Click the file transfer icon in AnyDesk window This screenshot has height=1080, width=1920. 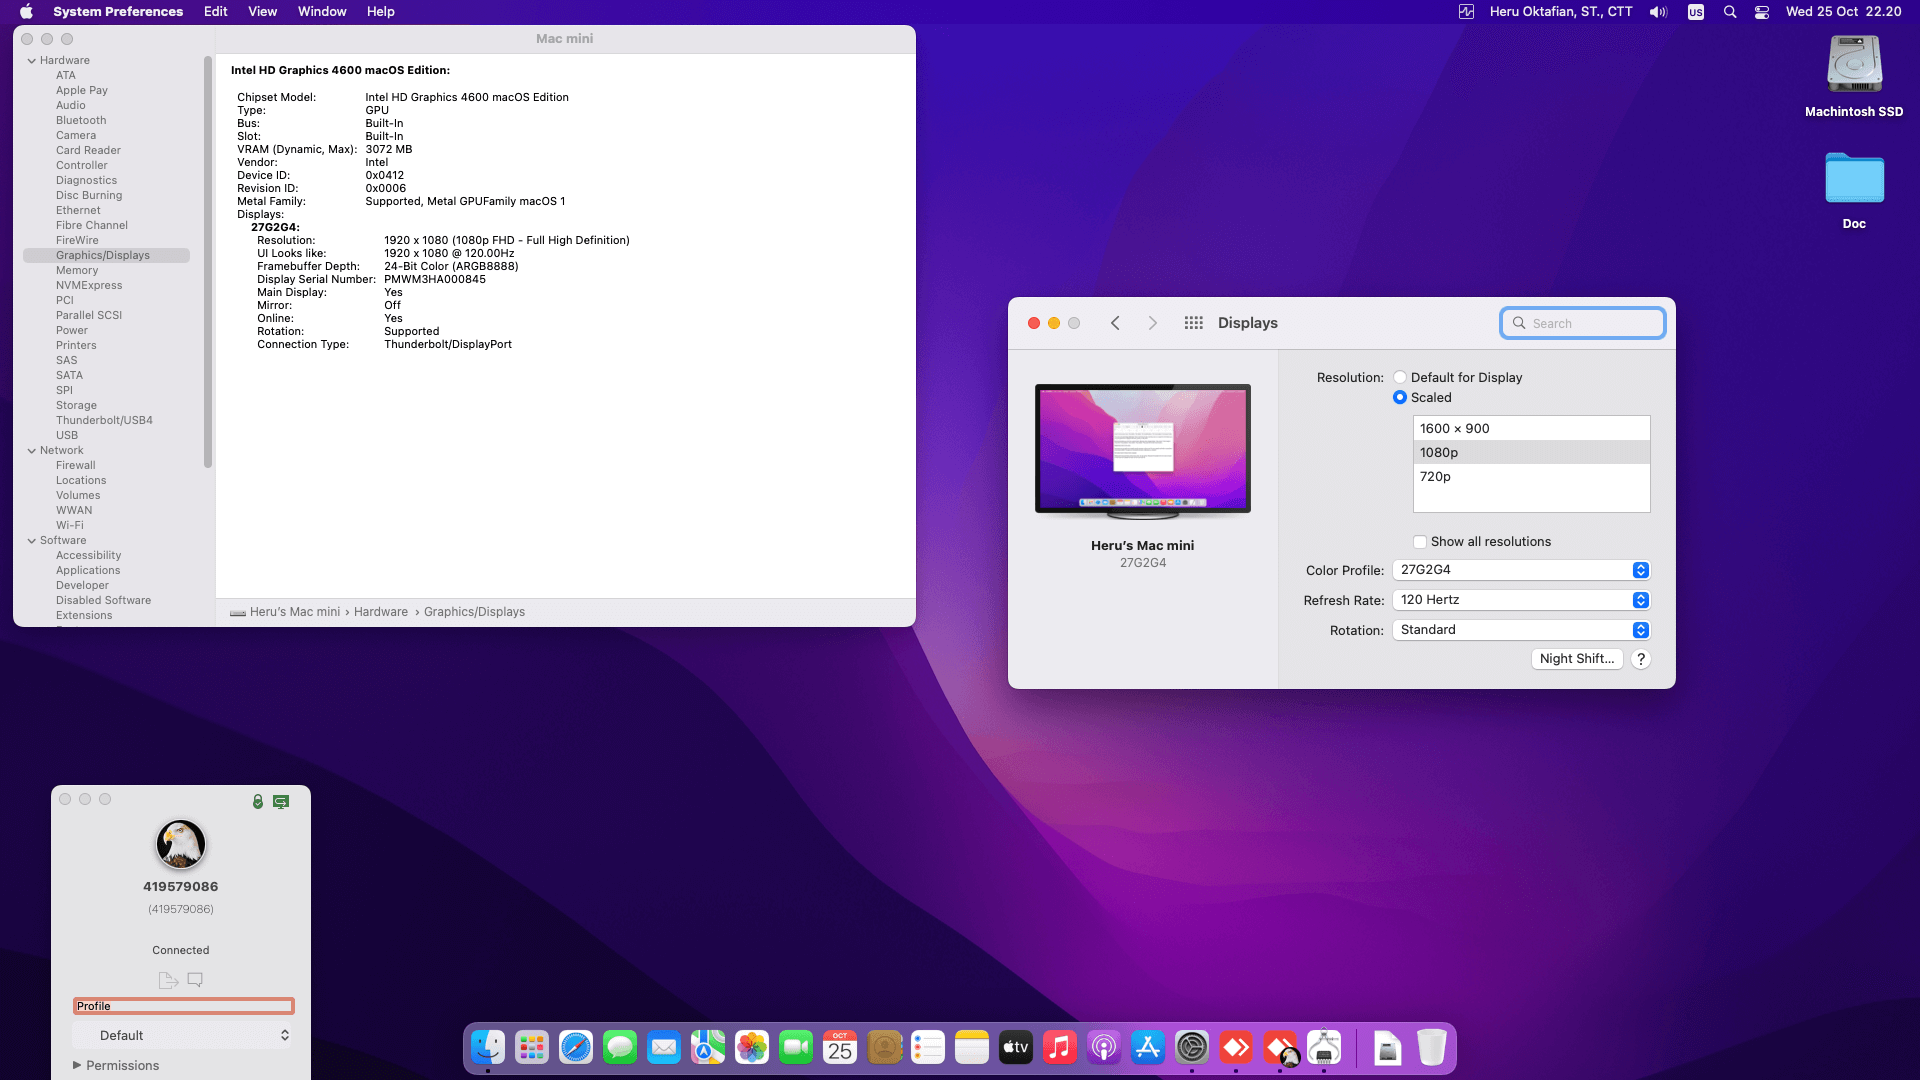coord(167,980)
